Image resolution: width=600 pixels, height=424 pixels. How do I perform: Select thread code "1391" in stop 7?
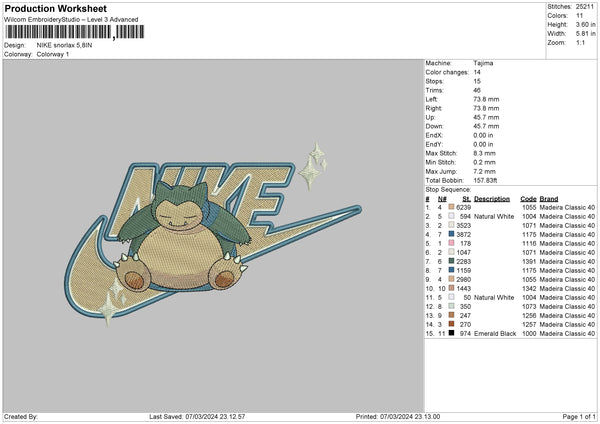[x=529, y=261]
